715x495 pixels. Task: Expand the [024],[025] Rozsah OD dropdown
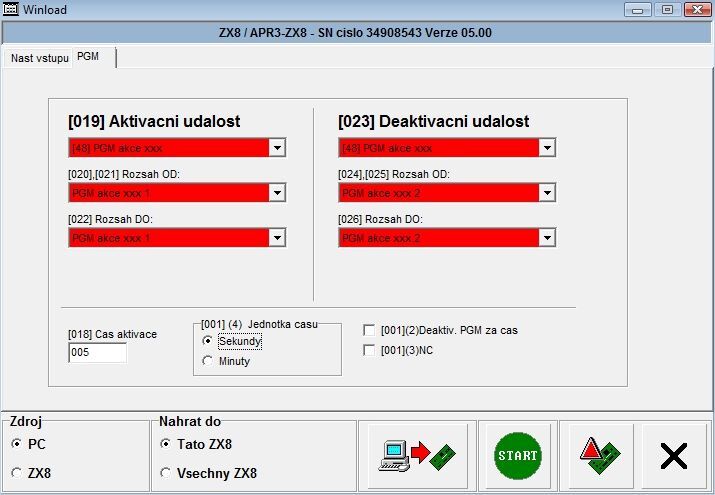tap(546, 193)
